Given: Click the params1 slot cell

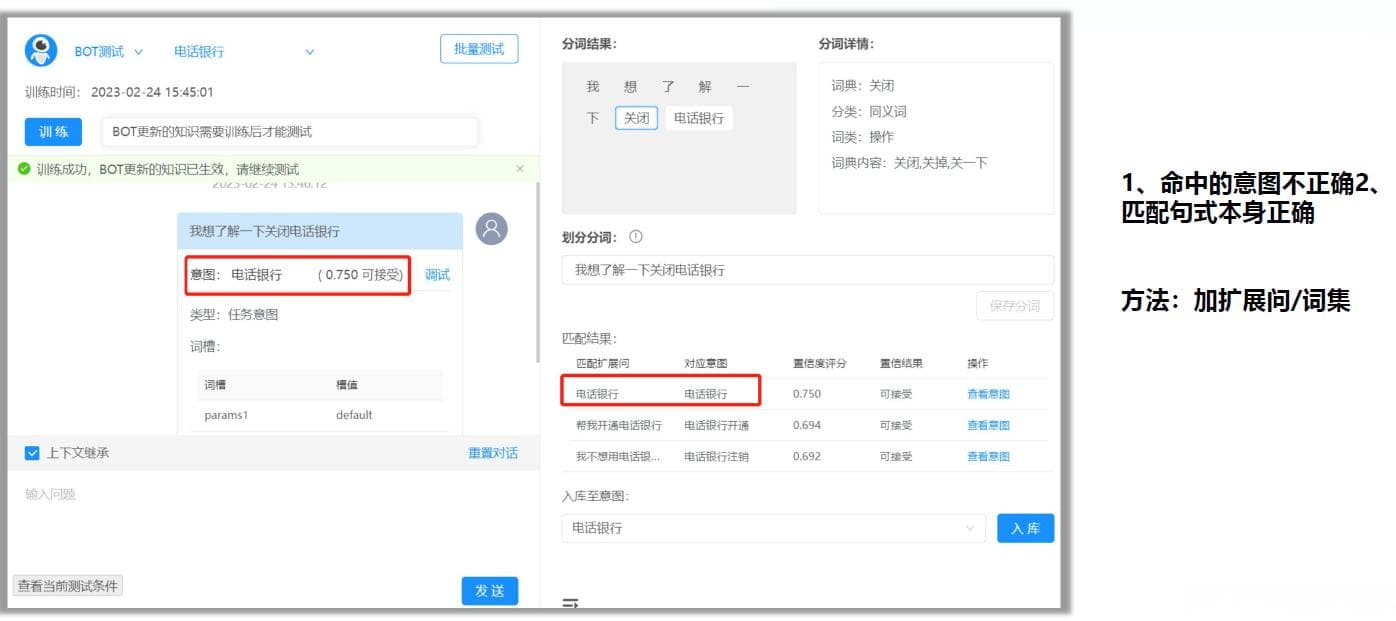Looking at the screenshot, I should click(226, 415).
